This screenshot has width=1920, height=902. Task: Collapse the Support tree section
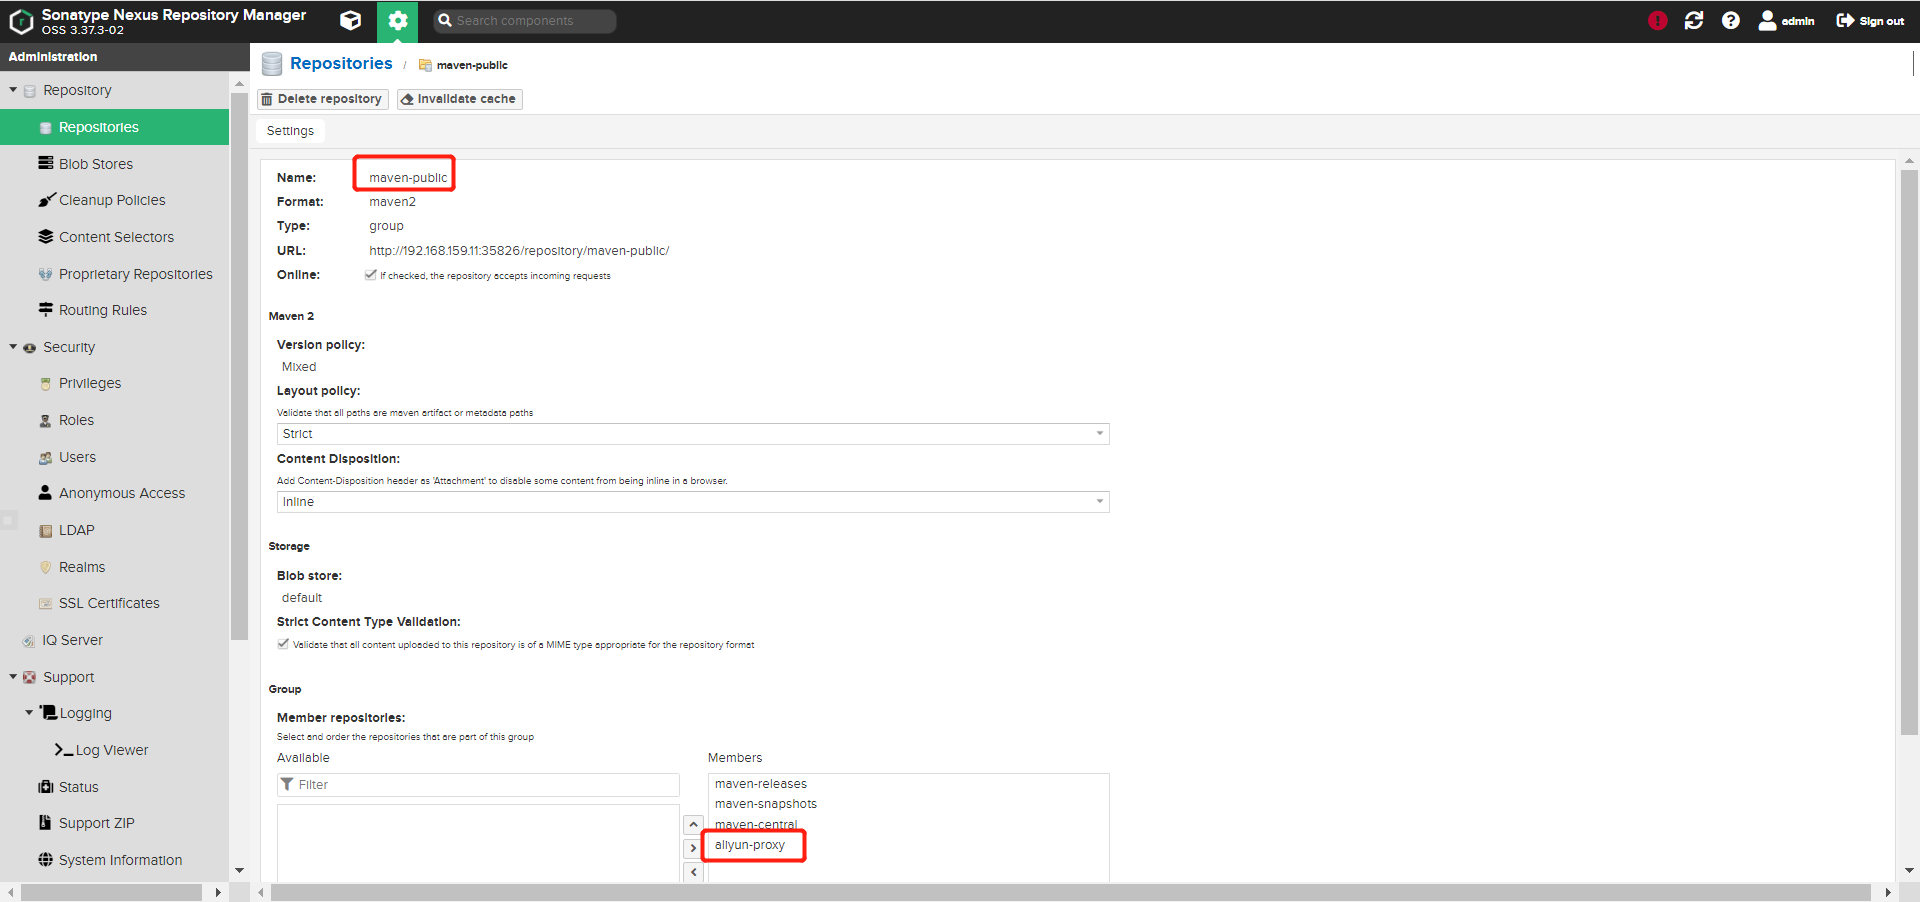click(x=13, y=677)
